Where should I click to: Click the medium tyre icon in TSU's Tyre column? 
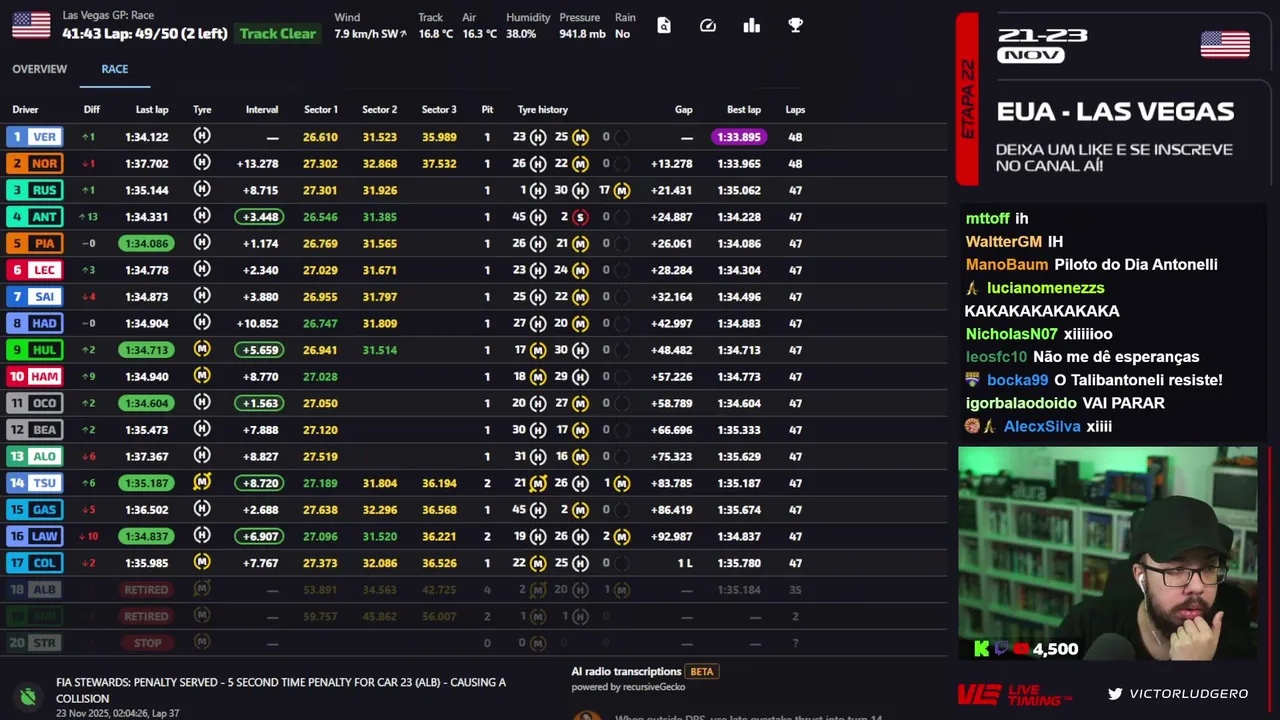tap(202, 482)
